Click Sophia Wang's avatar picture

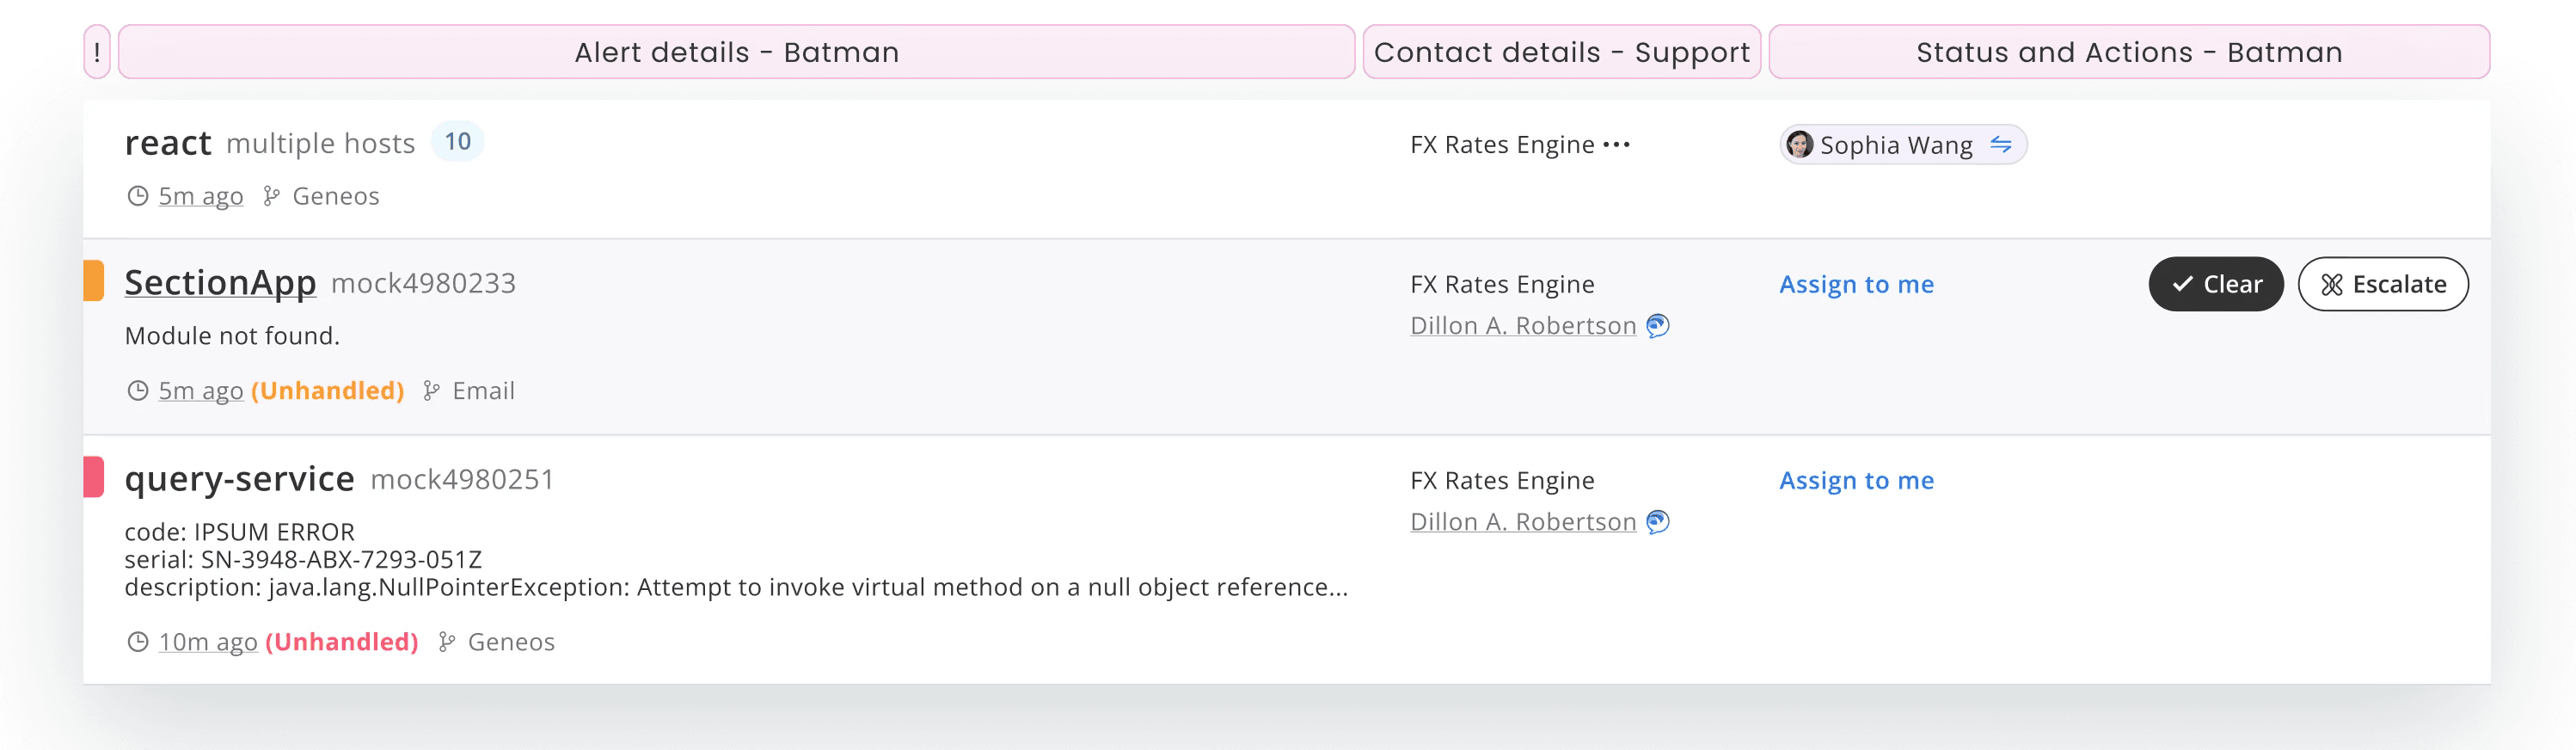pyautogui.click(x=1799, y=144)
